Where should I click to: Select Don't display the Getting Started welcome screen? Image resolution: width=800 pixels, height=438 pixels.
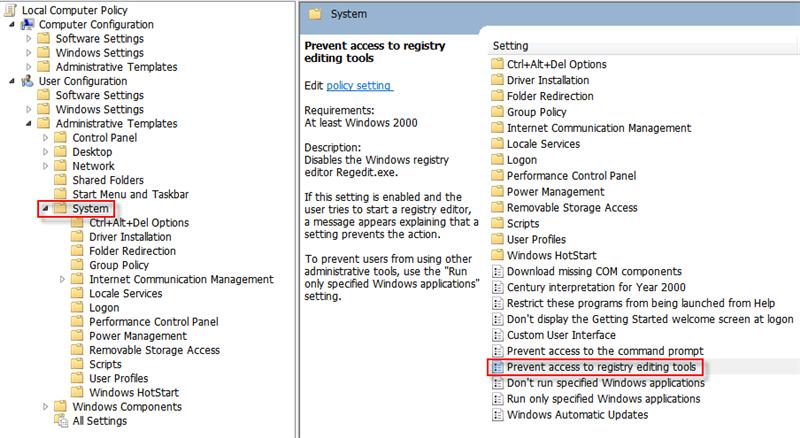click(x=650, y=319)
